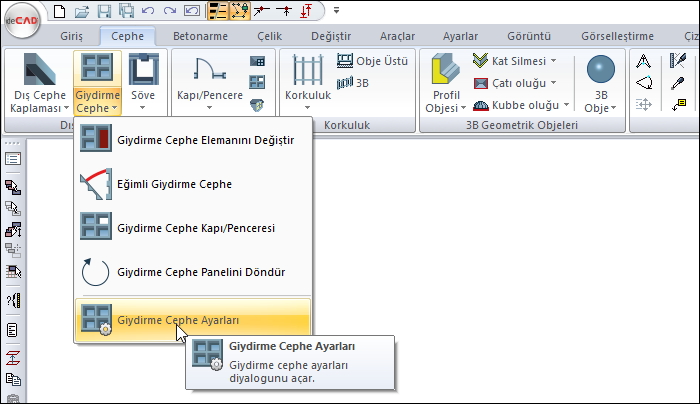This screenshot has height=404, width=700.
Task: Click the Save diskette icon
Action: pyautogui.click(x=105, y=12)
